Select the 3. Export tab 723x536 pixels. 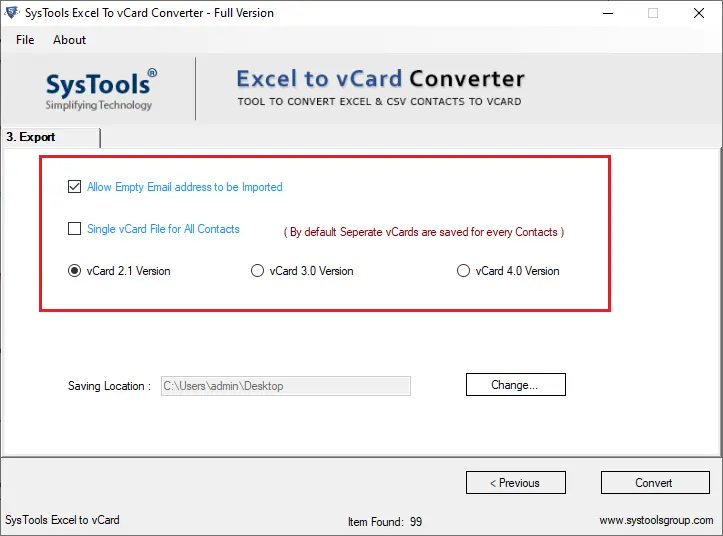point(51,137)
